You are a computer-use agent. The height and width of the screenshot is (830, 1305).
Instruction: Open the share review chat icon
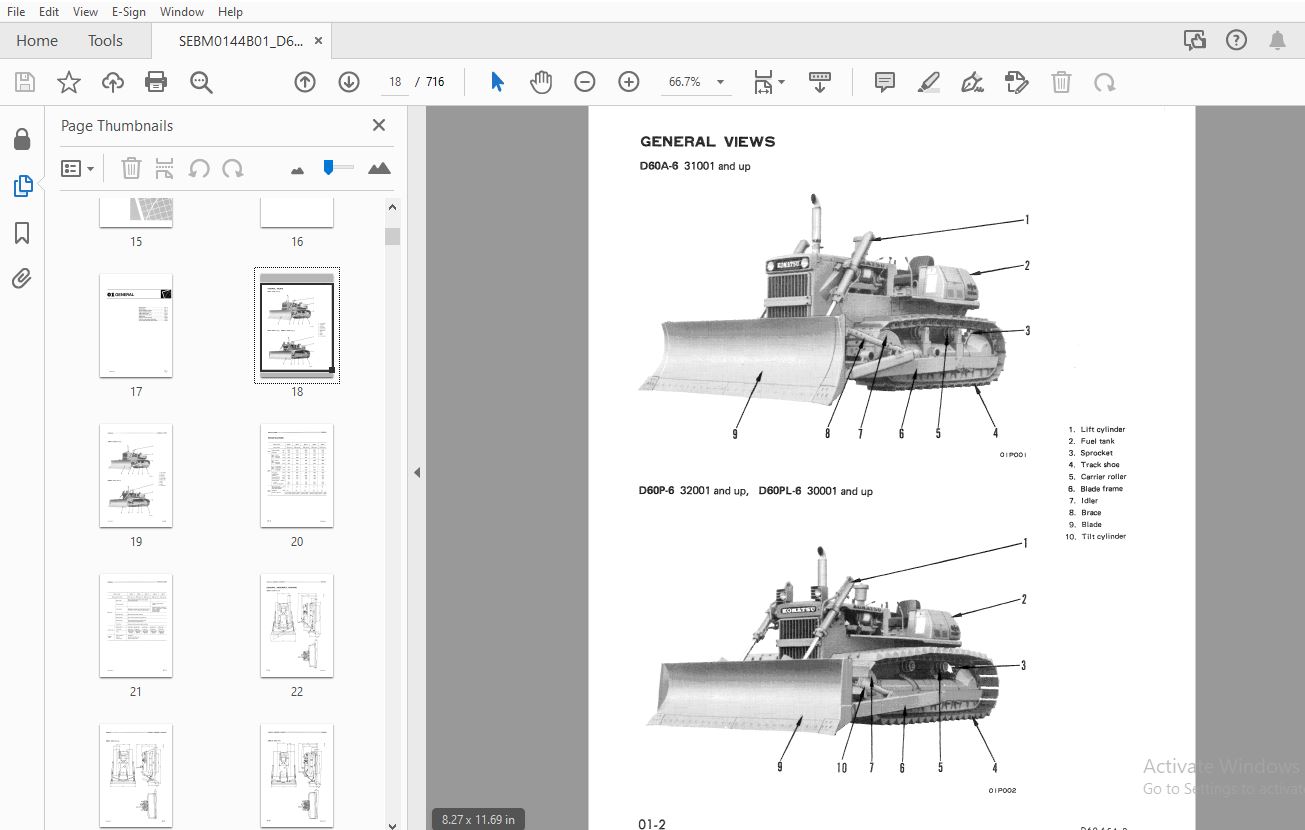click(1195, 41)
